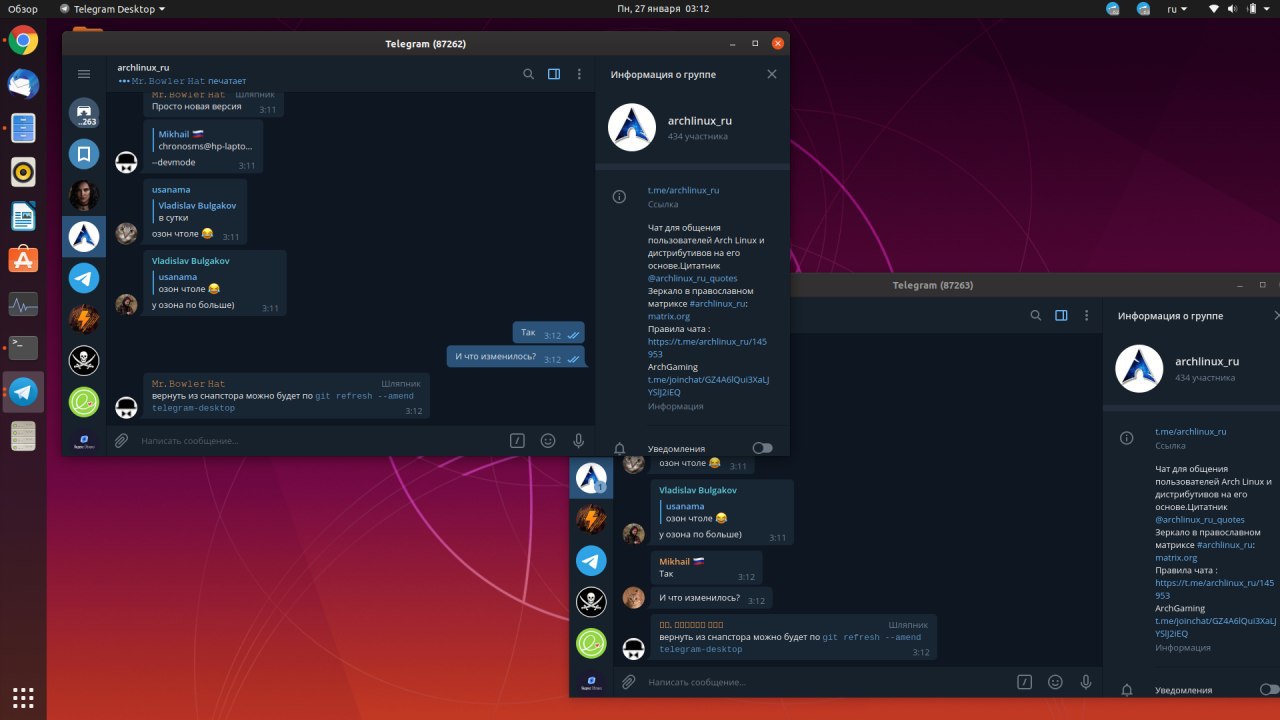
Task: Open orange lightning avatar chat in front window sidebar
Action: 84,318
